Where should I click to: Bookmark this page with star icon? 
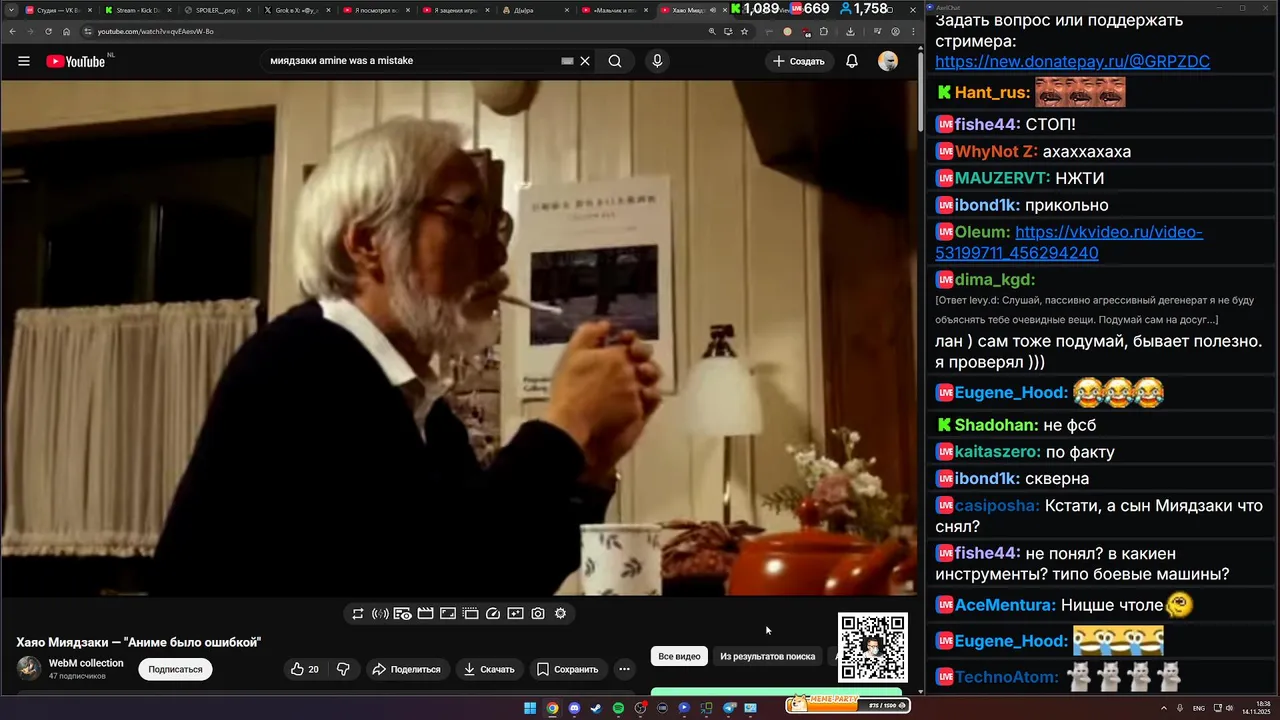744,31
